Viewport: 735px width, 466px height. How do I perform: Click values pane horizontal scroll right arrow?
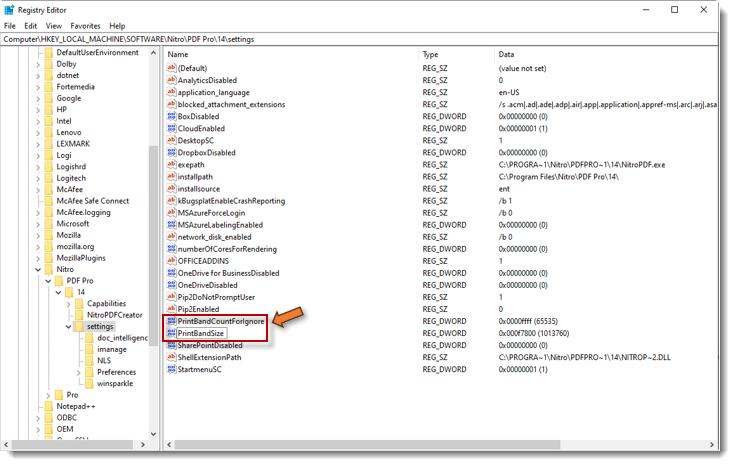pos(712,444)
